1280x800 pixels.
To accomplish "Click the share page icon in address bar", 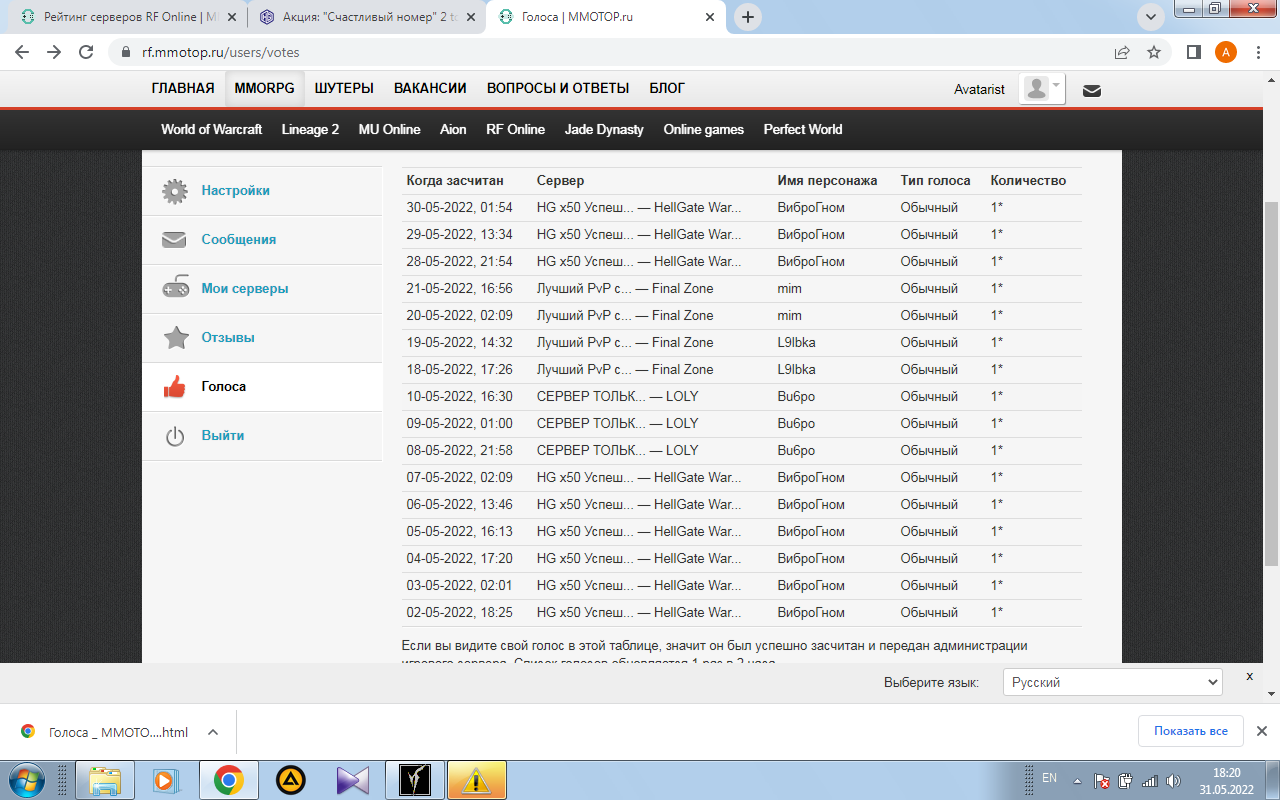I will click(x=1122, y=52).
